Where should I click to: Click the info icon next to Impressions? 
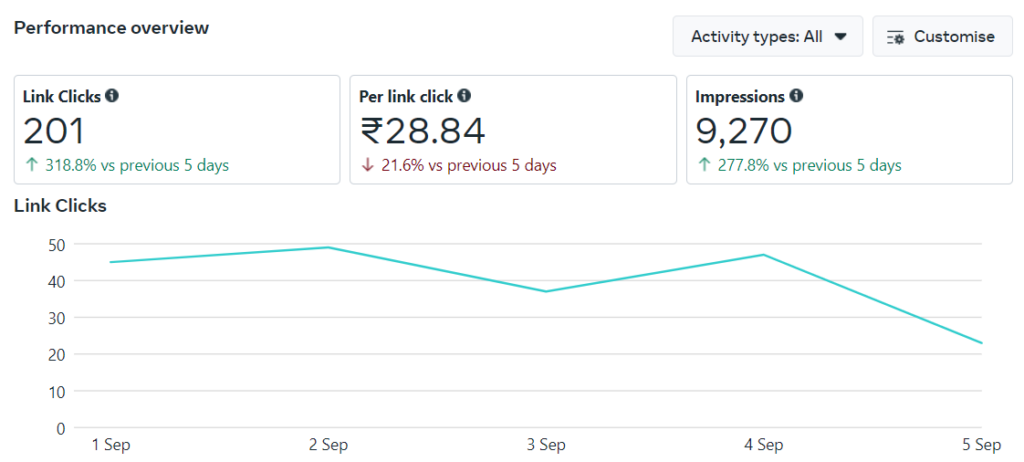[796, 96]
